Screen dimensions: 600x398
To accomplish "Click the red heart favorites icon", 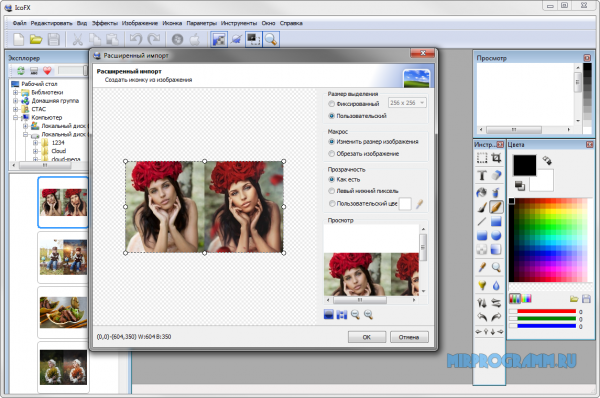I will [x=47, y=70].
